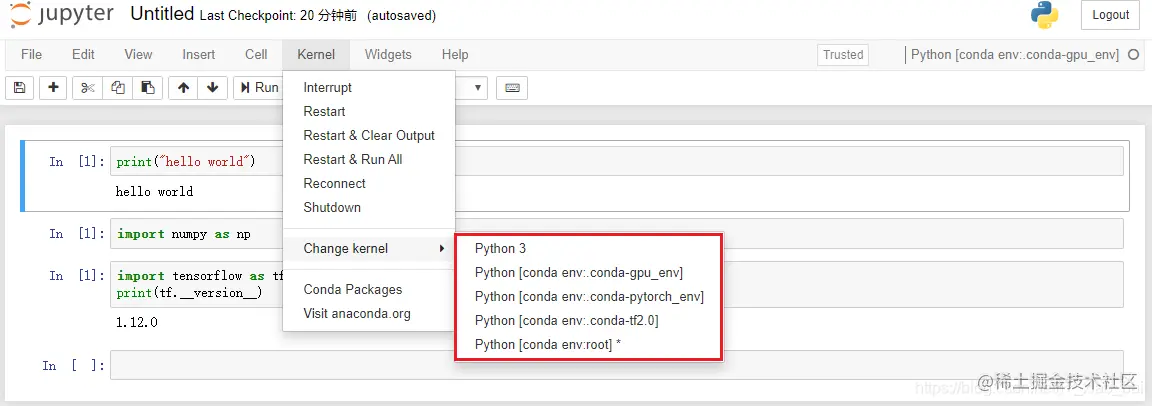The height and width of the screenshot is (406, 1152).
Task: Open the Insert menu
Action: pyautogui.click(x=198, y=54)
